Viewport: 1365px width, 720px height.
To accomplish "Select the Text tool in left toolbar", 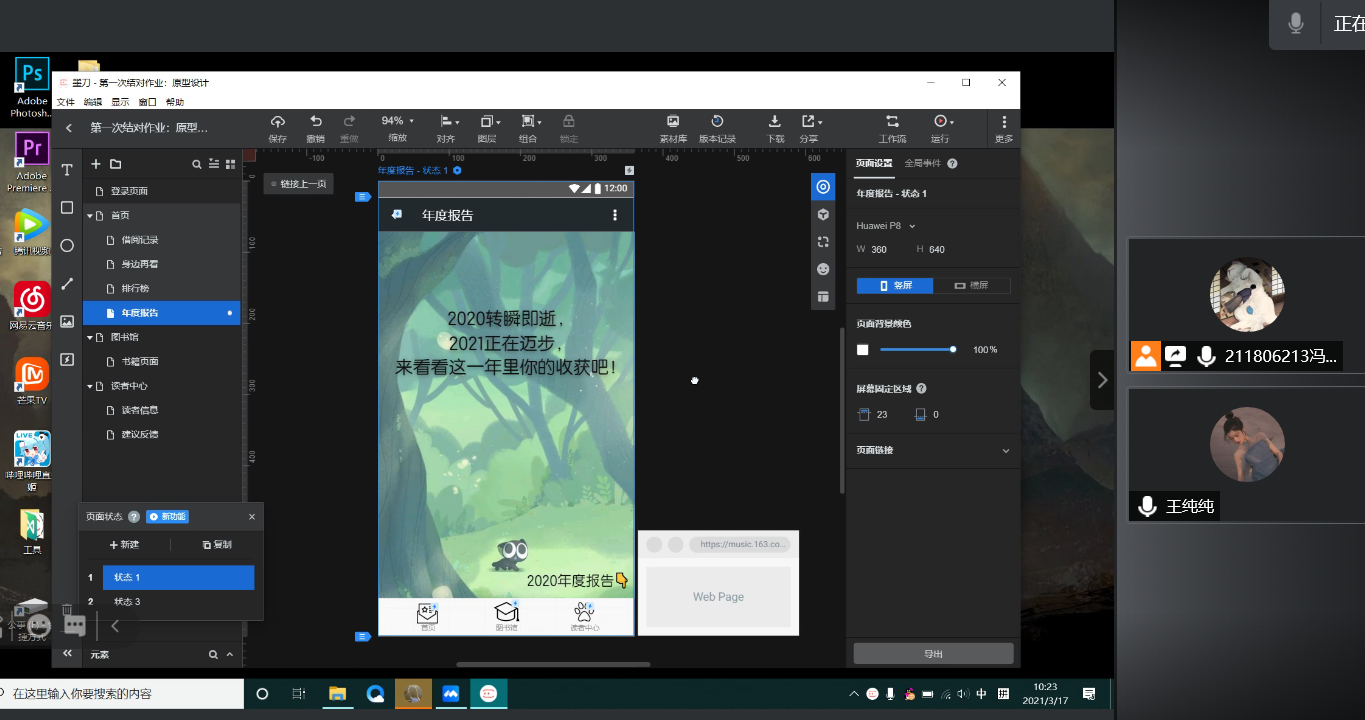I will tap(67, 170).
